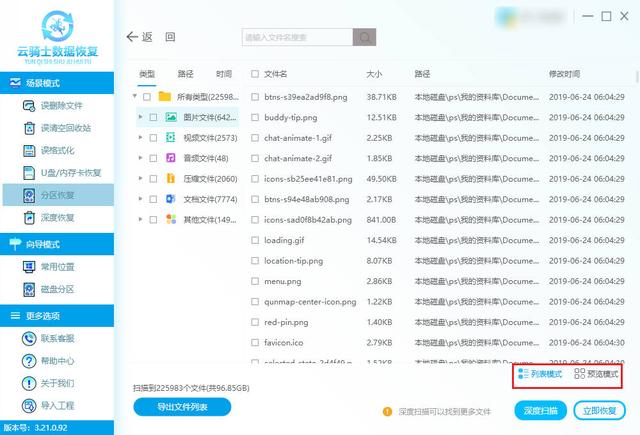Expand the 文档文件(7774) node
Image resolution: width=640 pixels, height=435 pixels.
coord(140,199)
